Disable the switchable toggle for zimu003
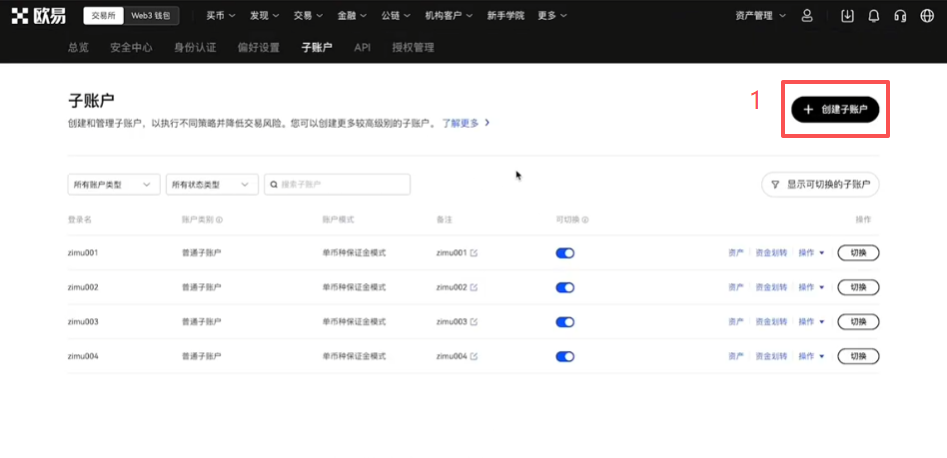Screen dimensions: 947x458 (x=565, y=322)
